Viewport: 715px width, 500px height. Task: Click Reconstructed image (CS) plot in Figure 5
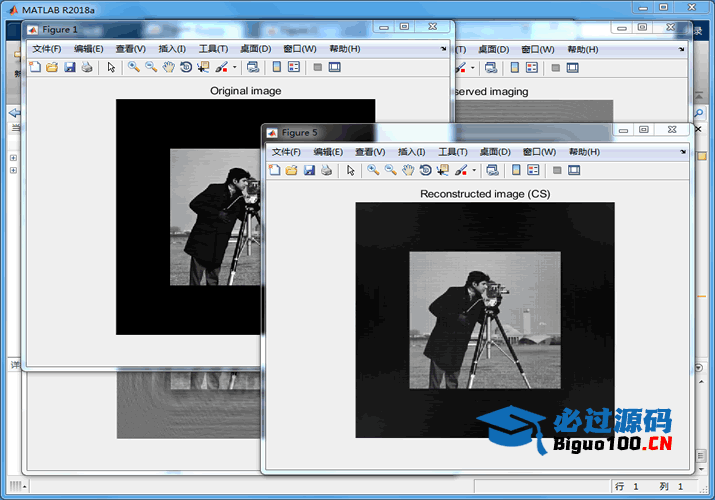click(485, 320)
